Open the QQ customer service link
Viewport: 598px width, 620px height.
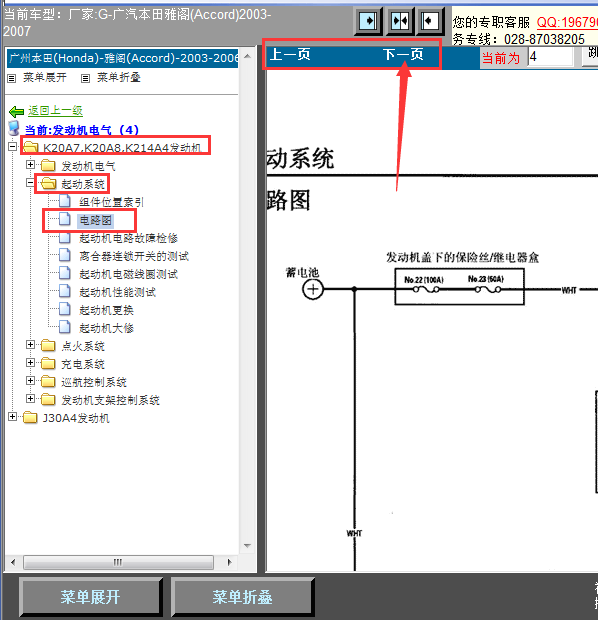point(567,22)
